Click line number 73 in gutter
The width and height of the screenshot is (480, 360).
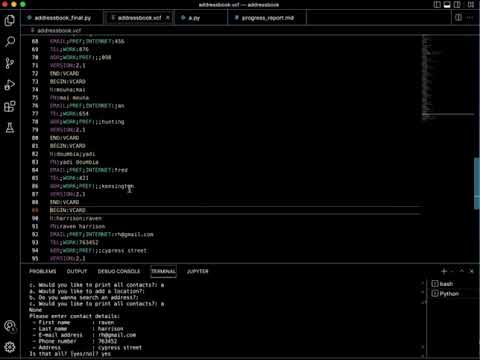pos(35,82)
